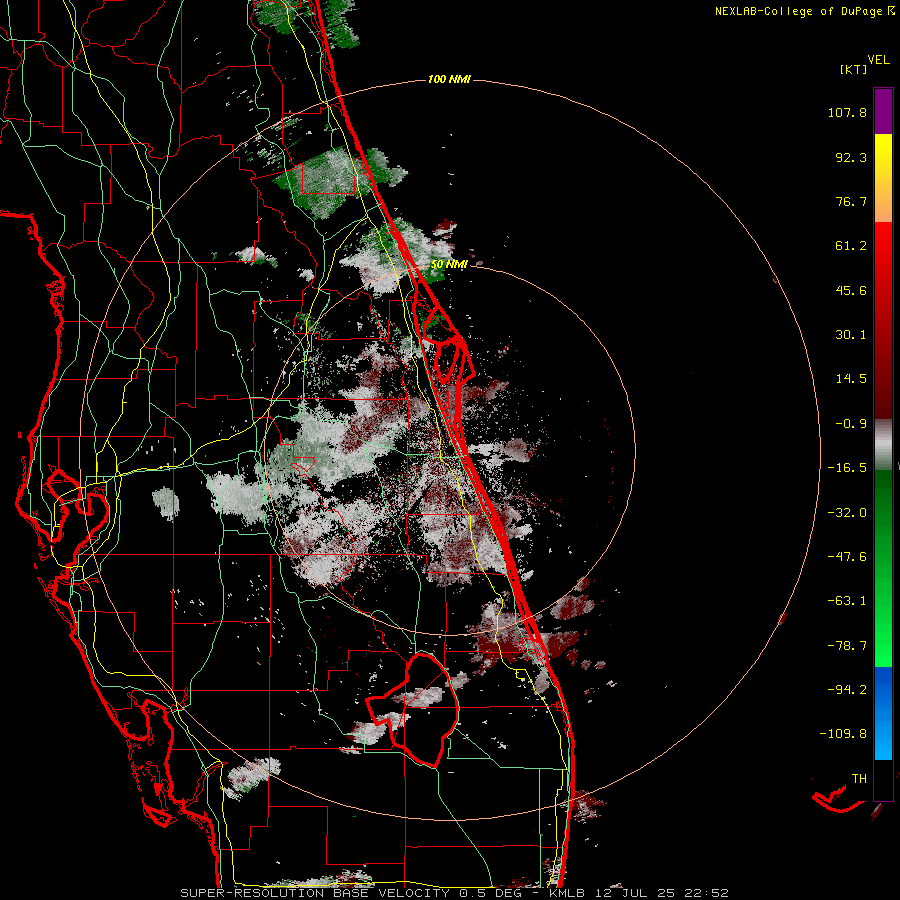Select the 92.3 value on the velocity scale

851,157
